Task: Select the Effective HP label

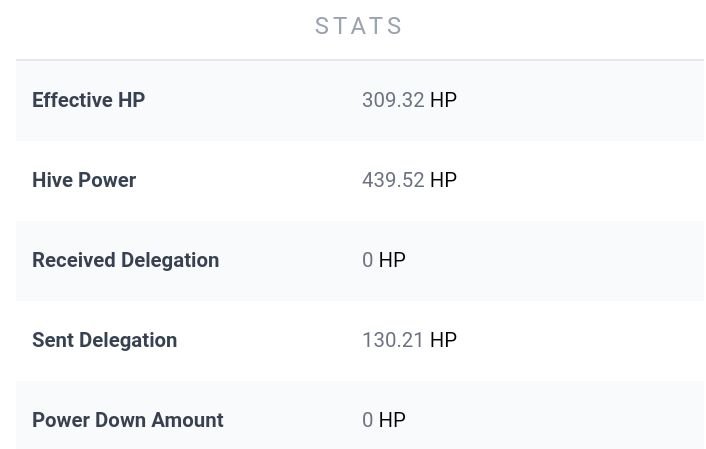Action: 88,100
